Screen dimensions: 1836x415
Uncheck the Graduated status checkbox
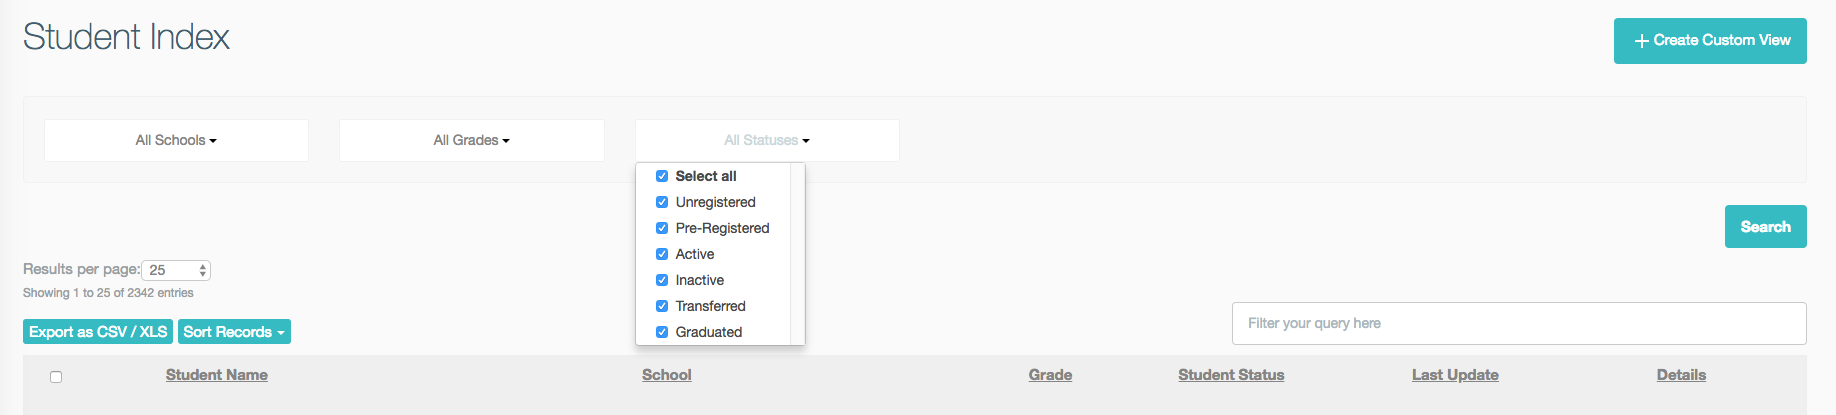(662, 332)
